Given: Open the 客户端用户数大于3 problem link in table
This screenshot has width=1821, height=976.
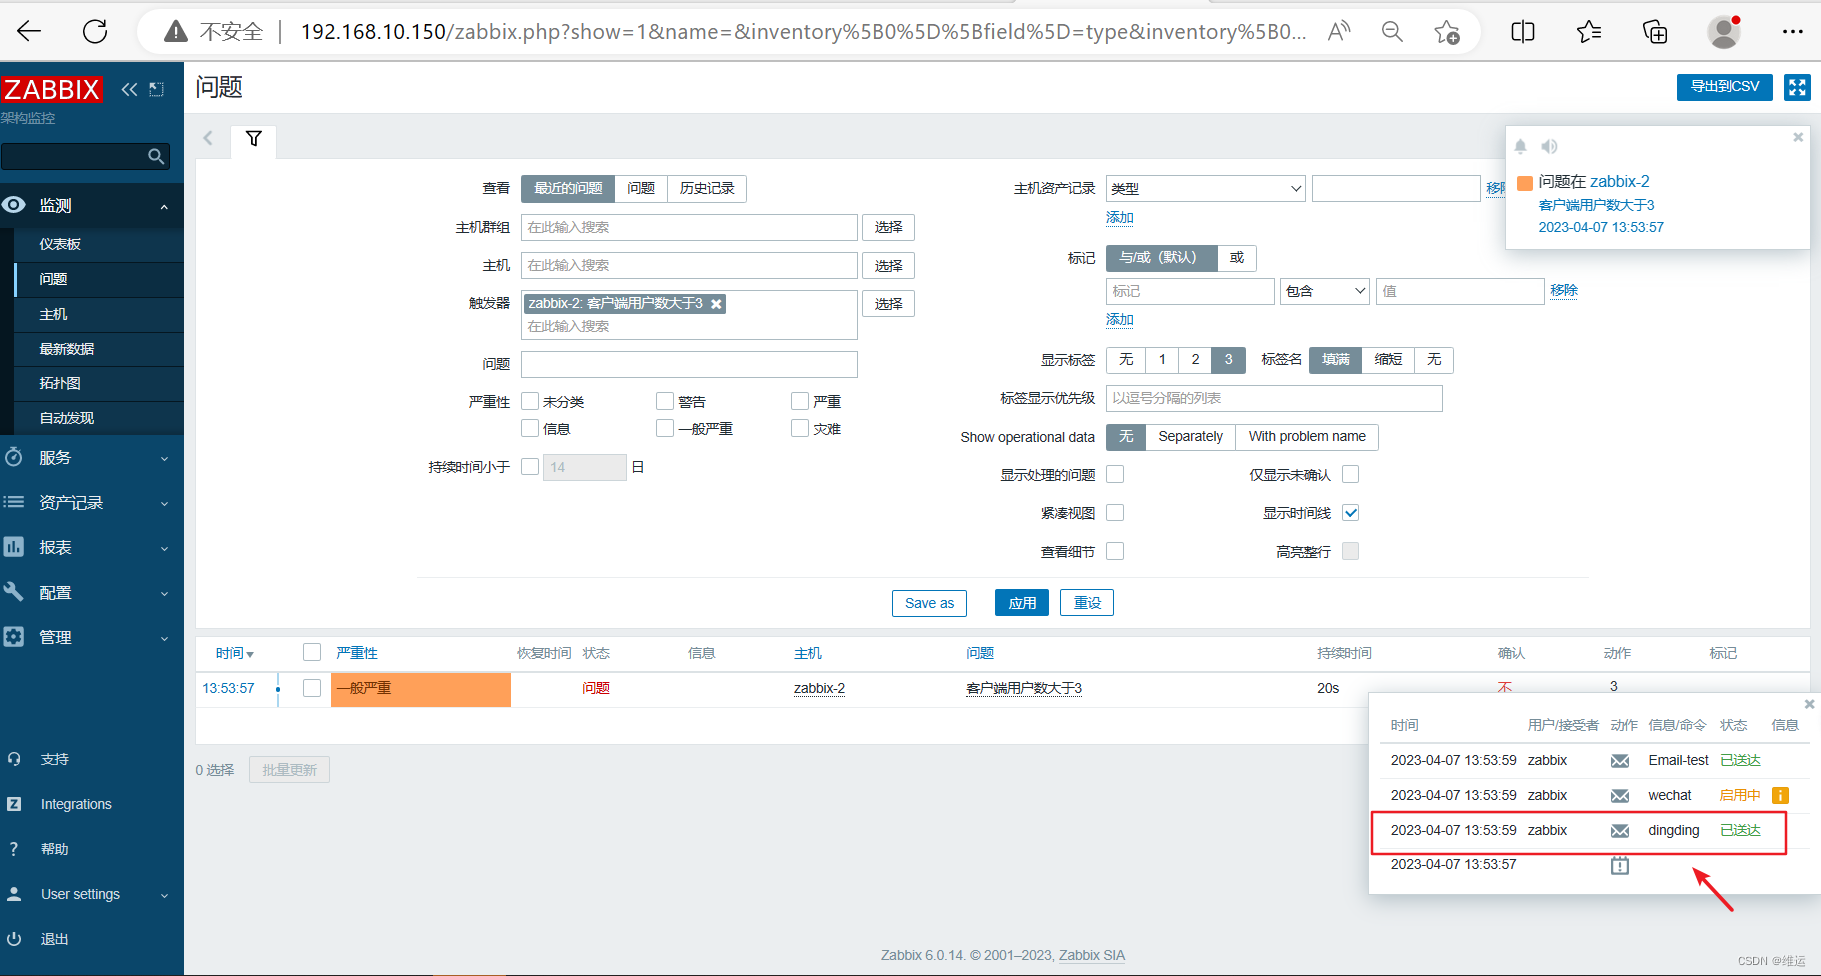Looking at the screenshot, I should (x=1024, y=688).
